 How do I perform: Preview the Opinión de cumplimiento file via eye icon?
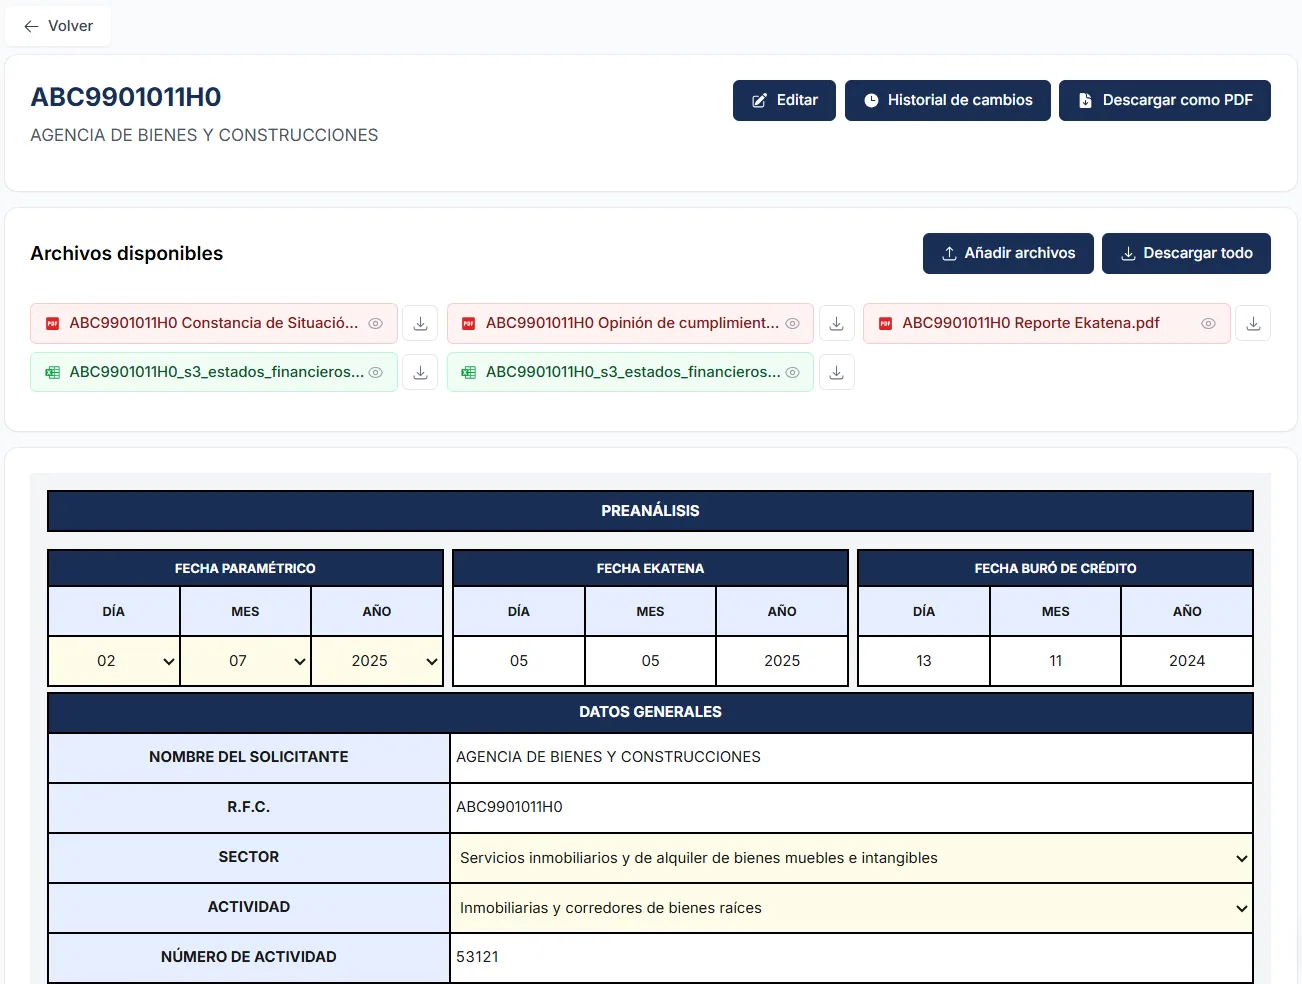pyautogui.click(x=792, y=324)
